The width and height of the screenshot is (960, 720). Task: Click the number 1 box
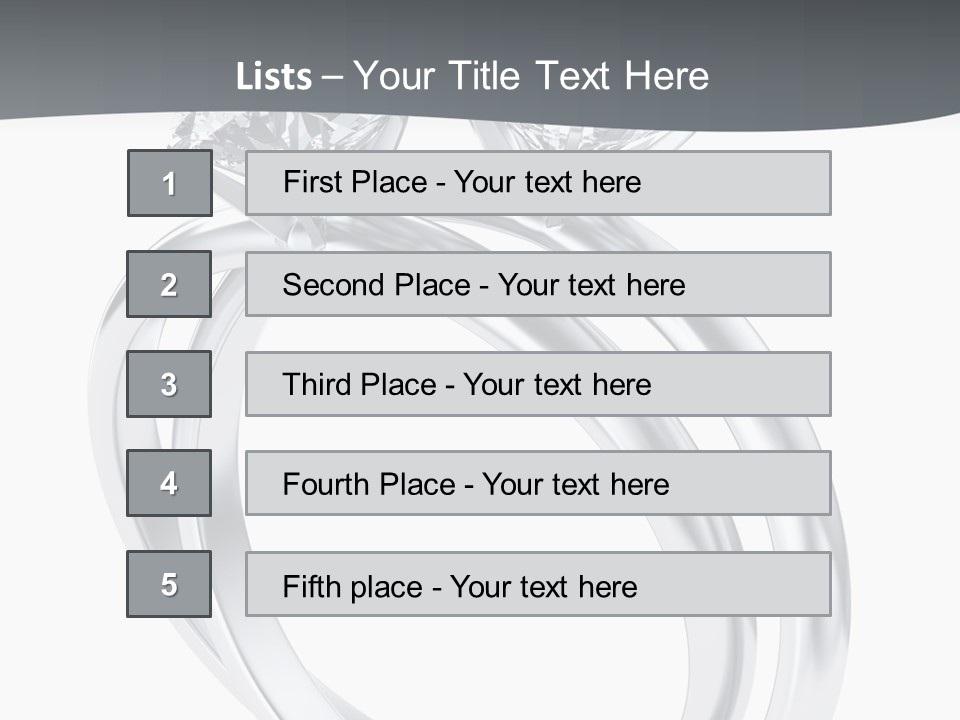click(x=169, y=183)
